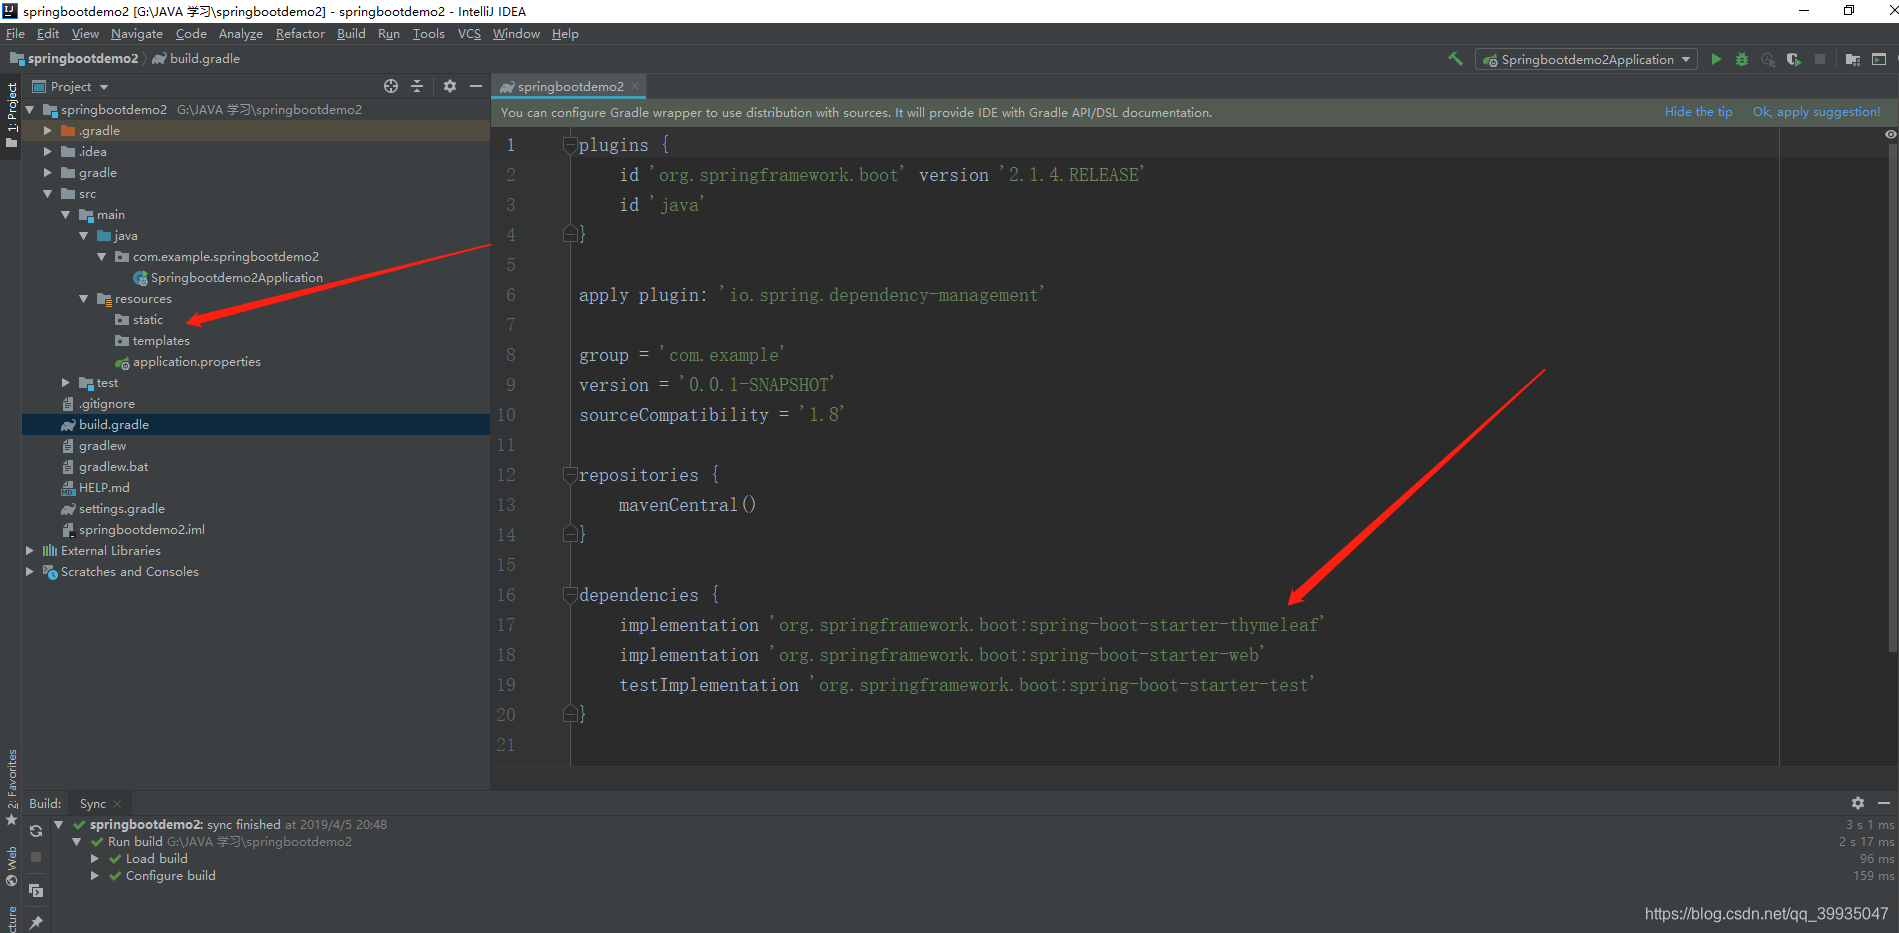1899x933 pixels.
Task: Open the Refactor menu
Action: coord(300,34)
